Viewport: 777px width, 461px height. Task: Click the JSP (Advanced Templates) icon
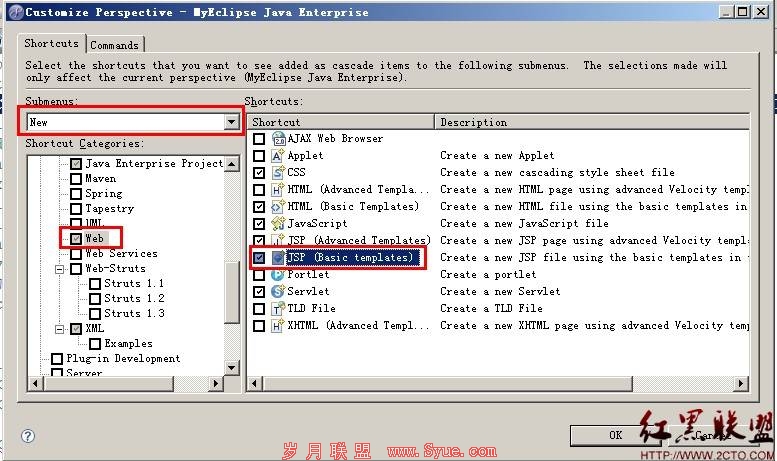point(278,240)
